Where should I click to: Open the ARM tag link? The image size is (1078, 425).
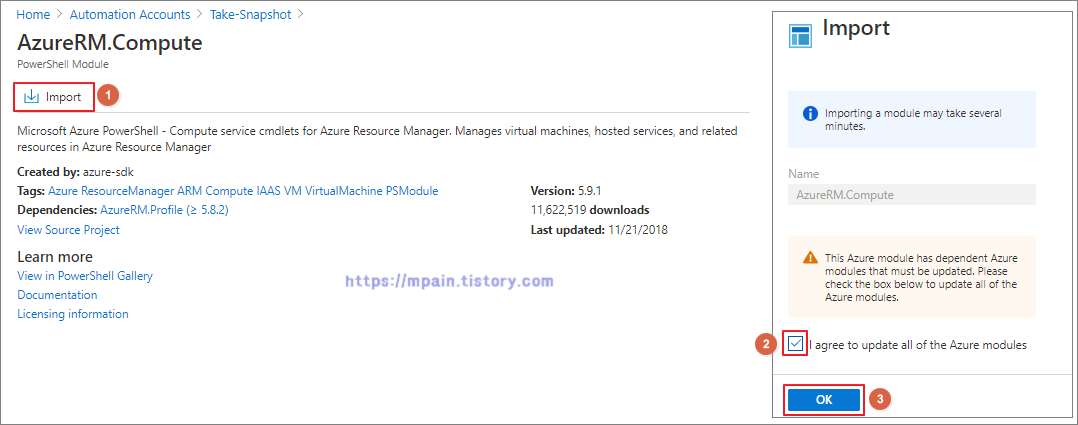pyautogui.click(x=190, y=190)
